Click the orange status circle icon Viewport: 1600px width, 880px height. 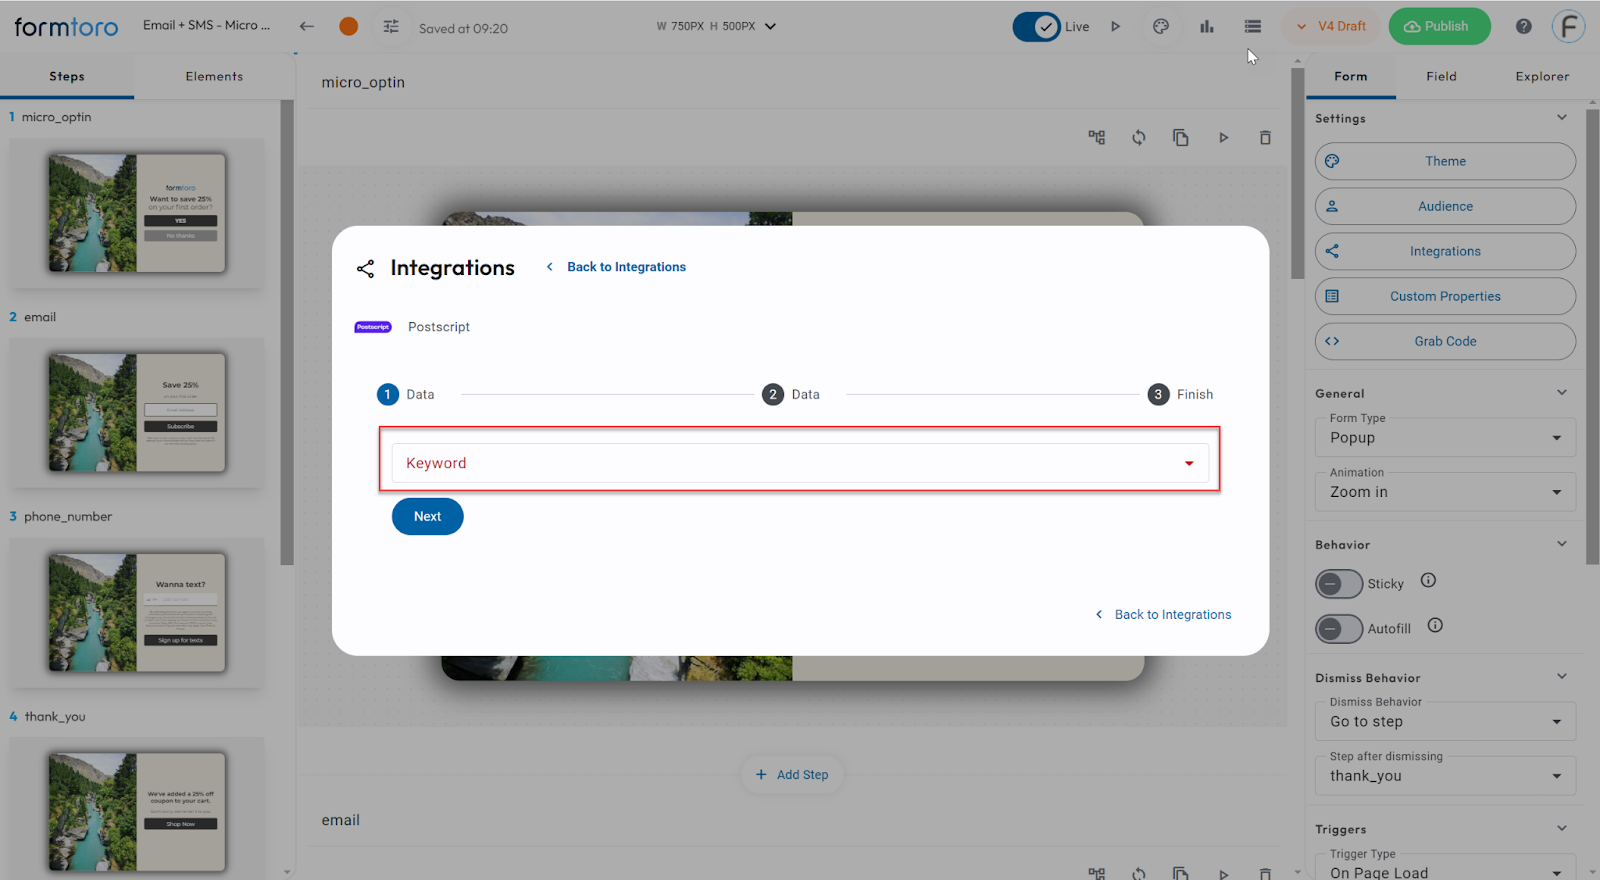pos(348,26)
